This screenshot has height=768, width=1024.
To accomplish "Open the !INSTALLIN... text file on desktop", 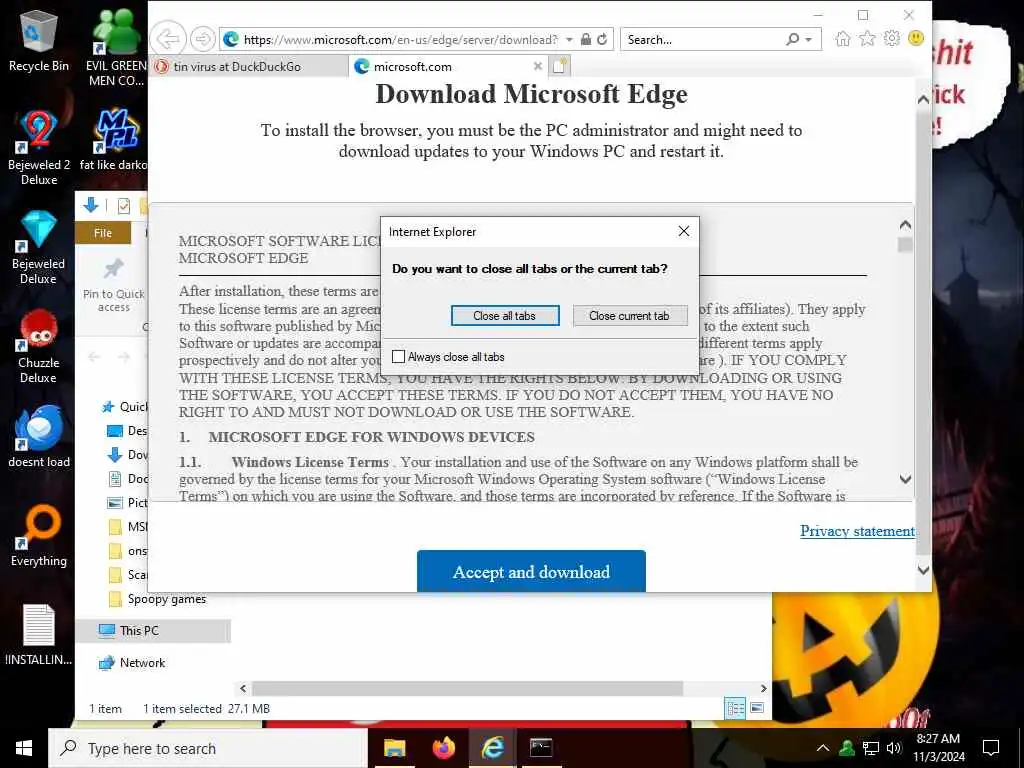I will (x=39, y=635).
